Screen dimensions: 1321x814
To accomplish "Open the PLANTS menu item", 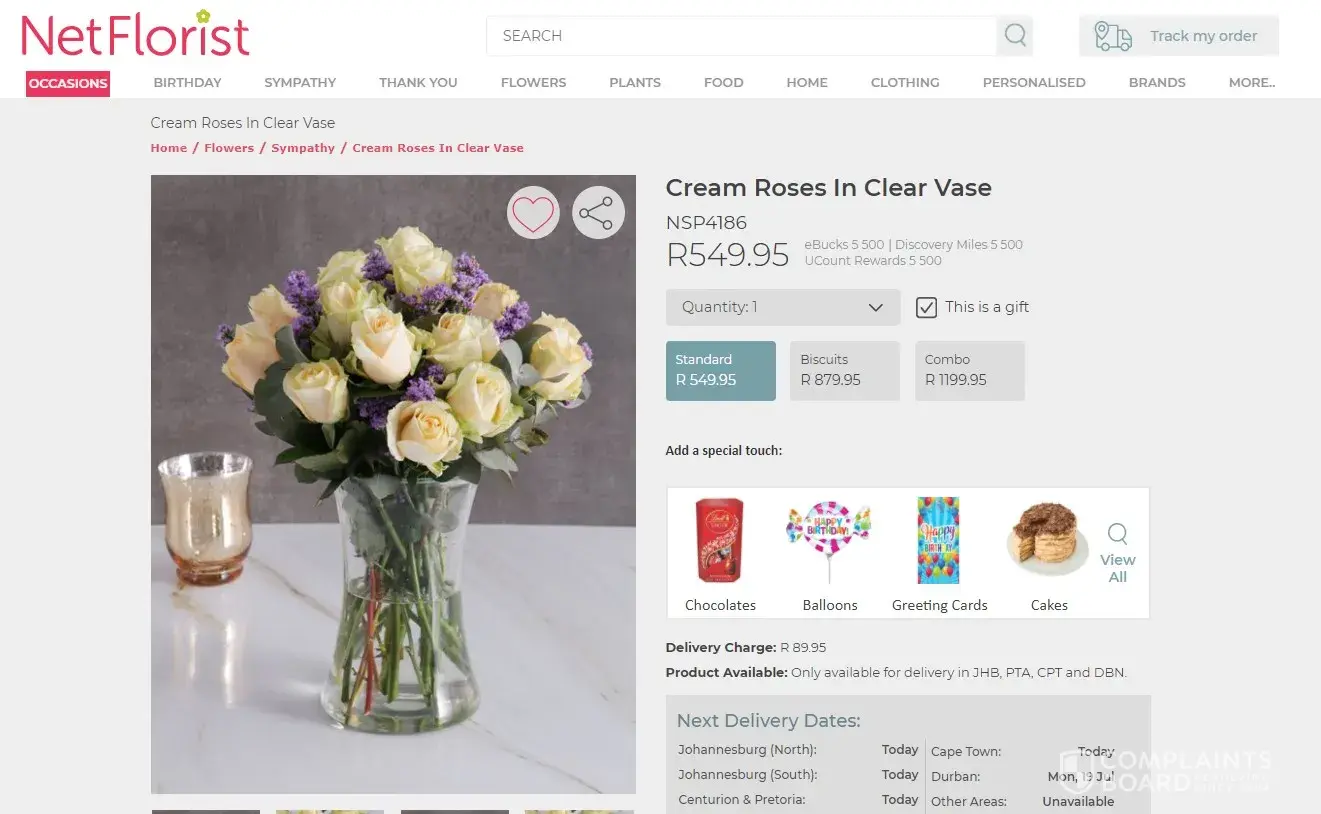I will (x=635, y=83).
